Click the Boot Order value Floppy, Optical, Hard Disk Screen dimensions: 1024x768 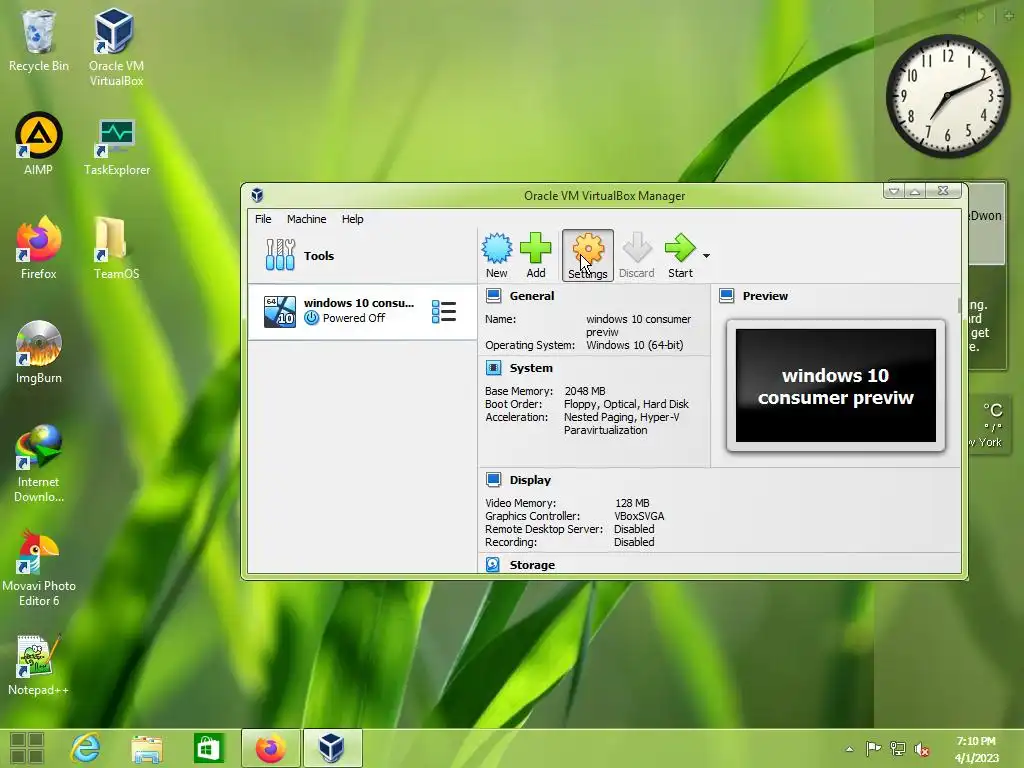(626, 404)
